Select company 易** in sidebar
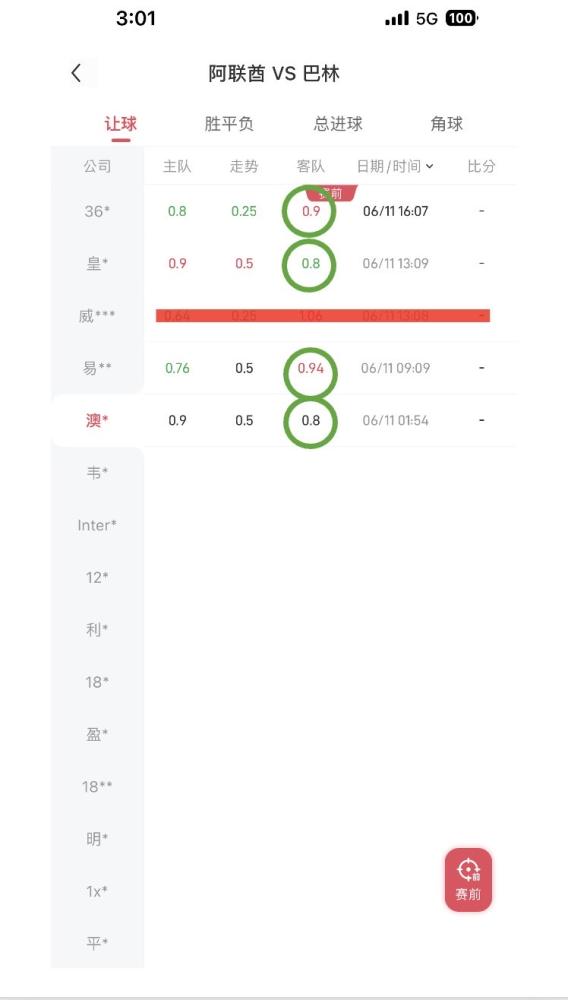This screenshot has width=568, height=1000. (x=97, y=368)
